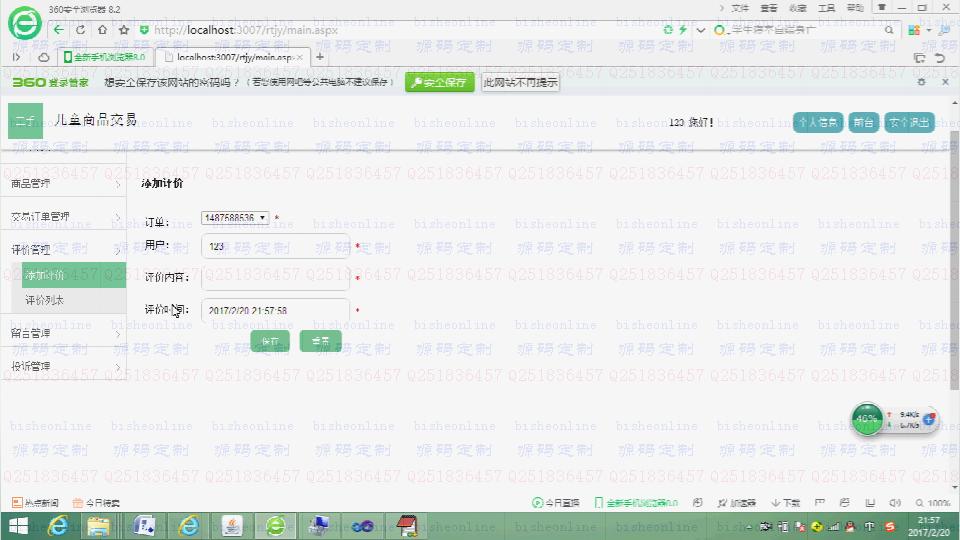Open the cloud sync icon beside tabs

point(43,57)
